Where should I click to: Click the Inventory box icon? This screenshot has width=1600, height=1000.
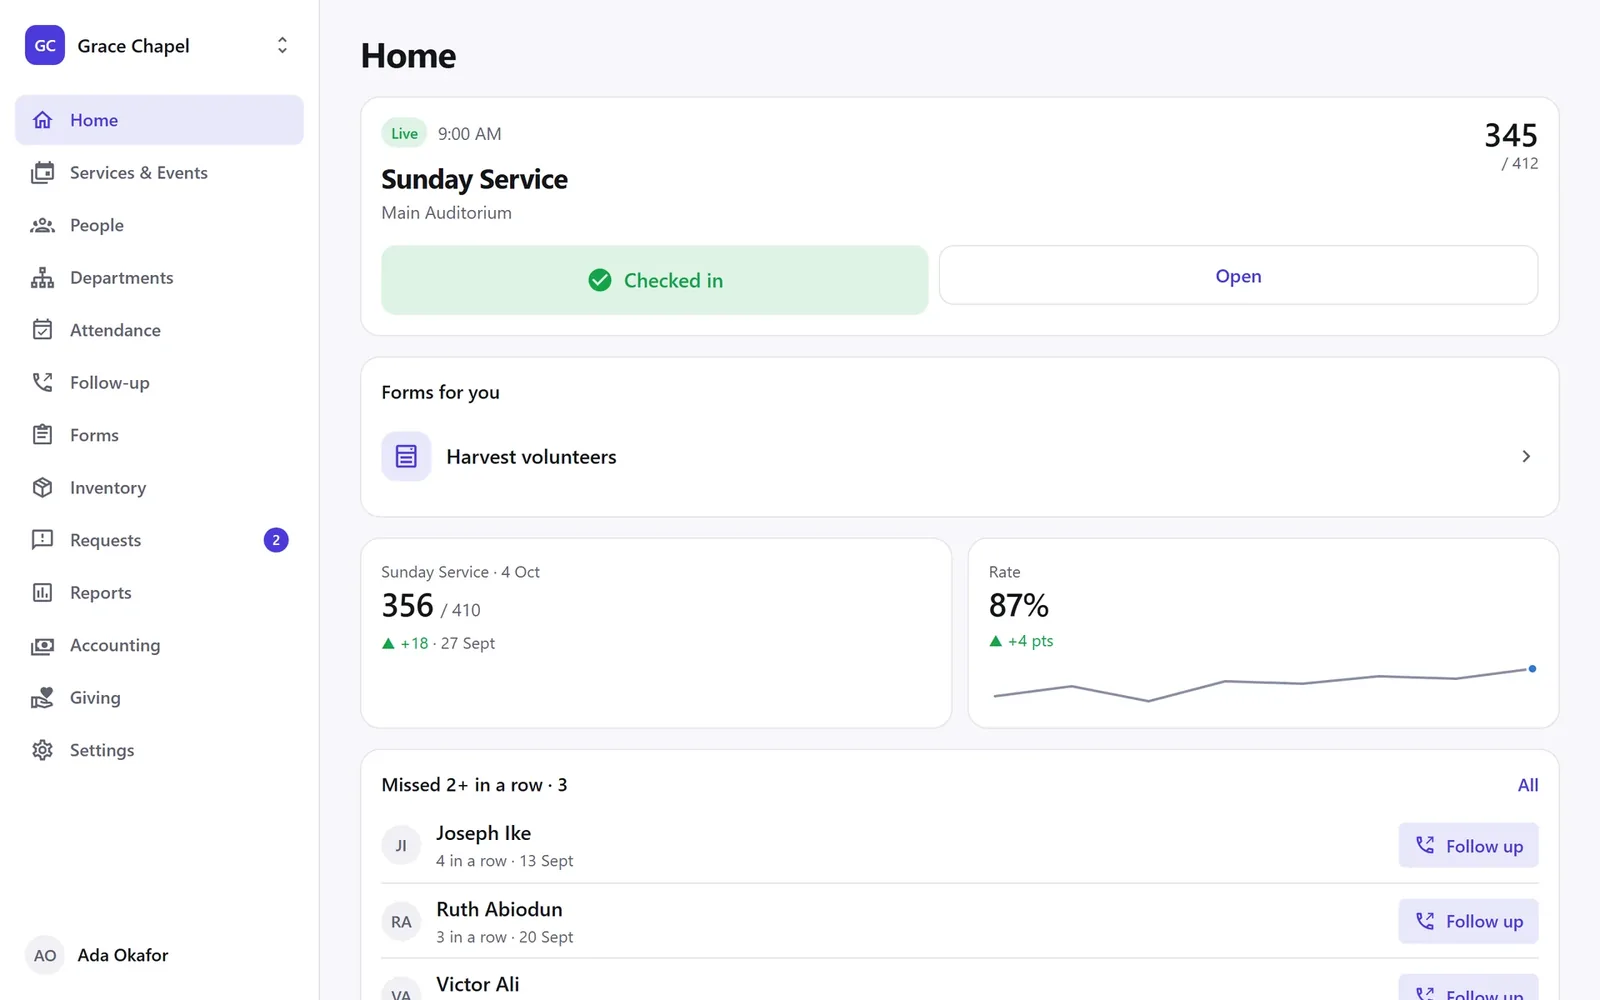(42, 488)
